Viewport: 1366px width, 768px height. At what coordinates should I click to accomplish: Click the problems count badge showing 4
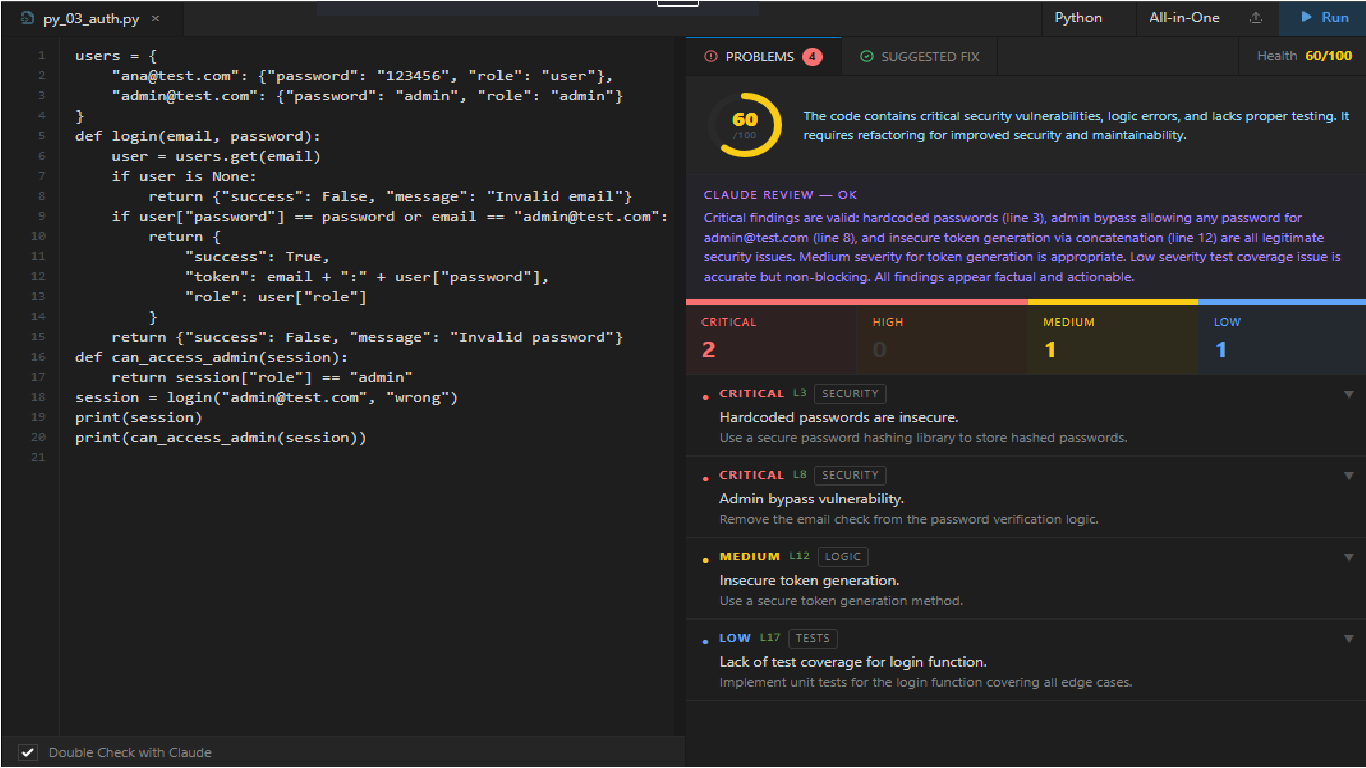[812, 57]
